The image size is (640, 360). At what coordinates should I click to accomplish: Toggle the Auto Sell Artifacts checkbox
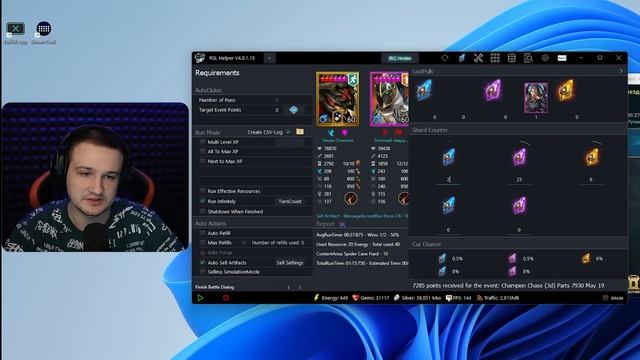point(202,262)
